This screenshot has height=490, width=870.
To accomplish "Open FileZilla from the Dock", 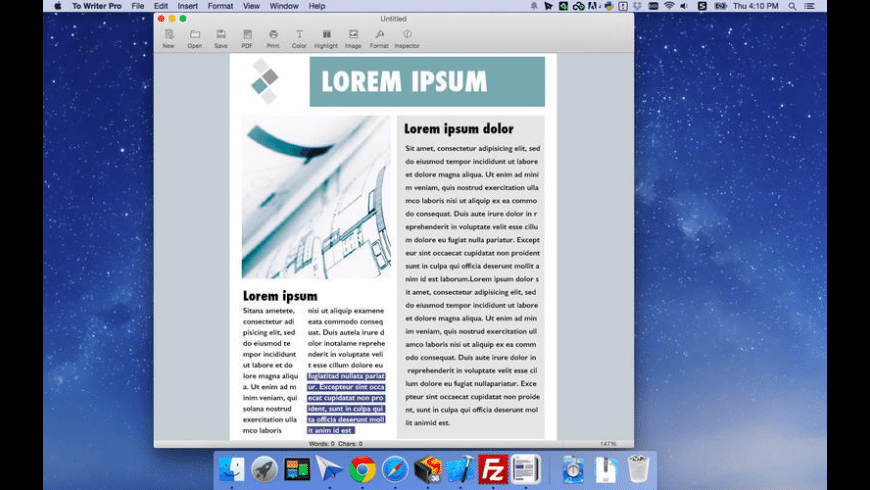I will tap(493, 469).
